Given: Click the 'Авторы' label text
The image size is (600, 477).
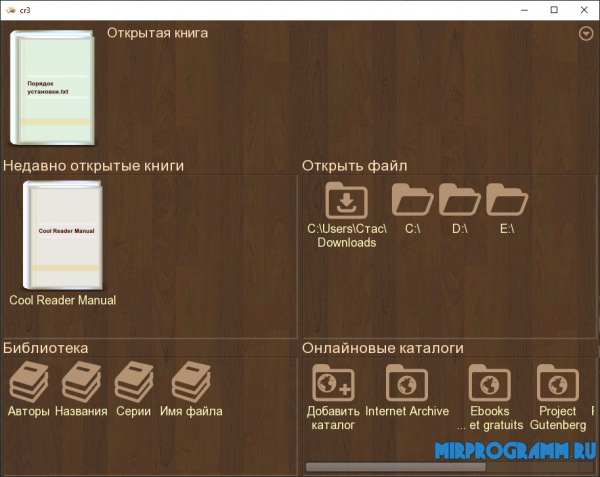Looking at the screenshot, I should point(29,412).
